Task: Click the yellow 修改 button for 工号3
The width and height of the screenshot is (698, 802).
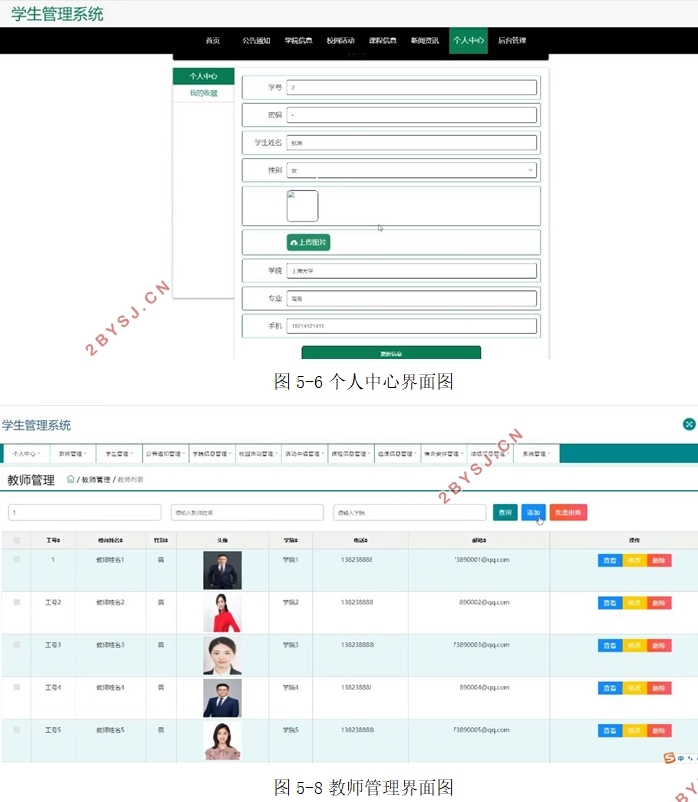Action: [x=634, y=645]
